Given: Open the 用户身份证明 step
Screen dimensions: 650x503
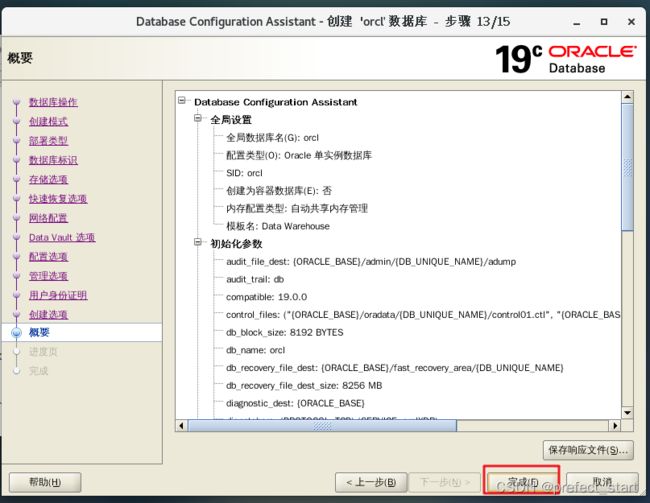Looking at the screenshot, I should point(58,295).
